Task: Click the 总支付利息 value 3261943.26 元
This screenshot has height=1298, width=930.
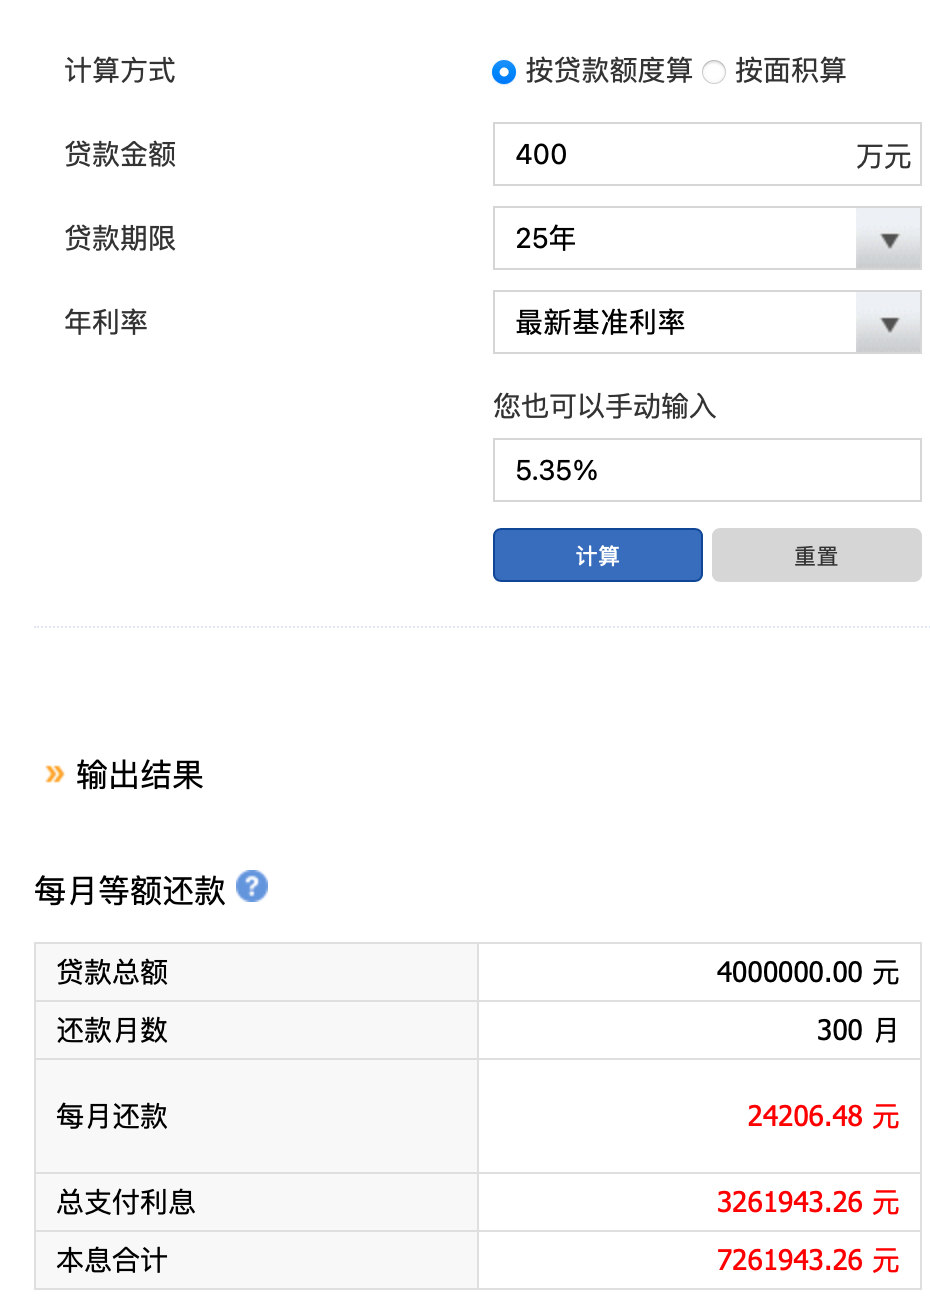Action: [808, 1202]
